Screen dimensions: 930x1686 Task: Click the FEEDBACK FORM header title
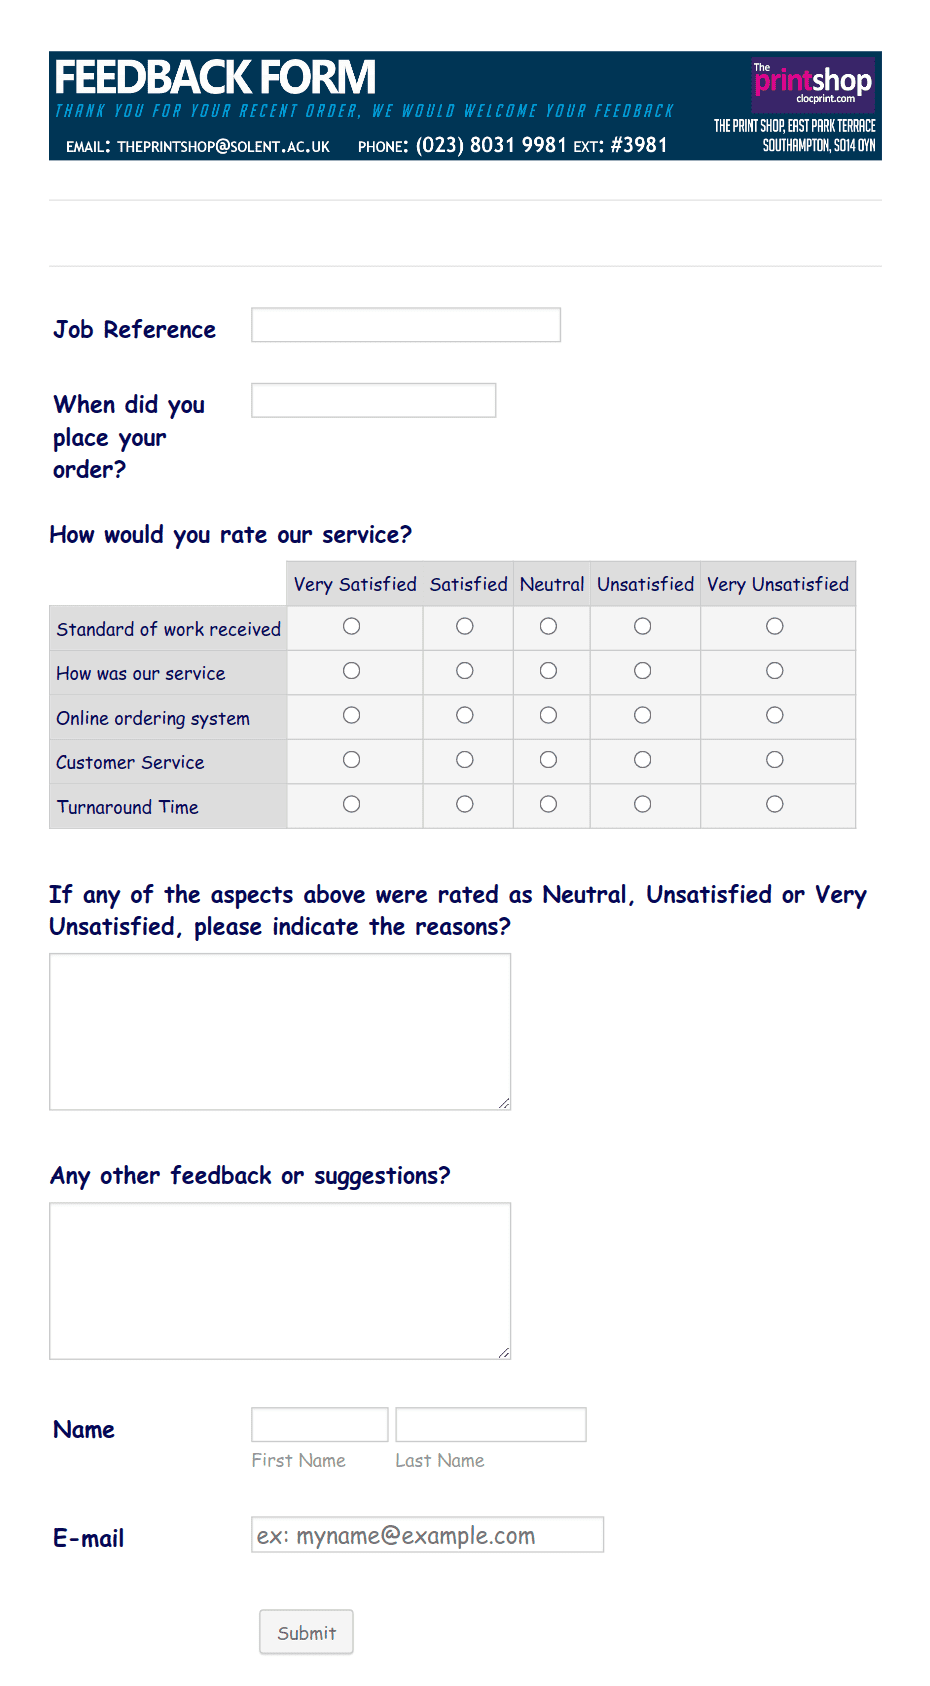215,77
